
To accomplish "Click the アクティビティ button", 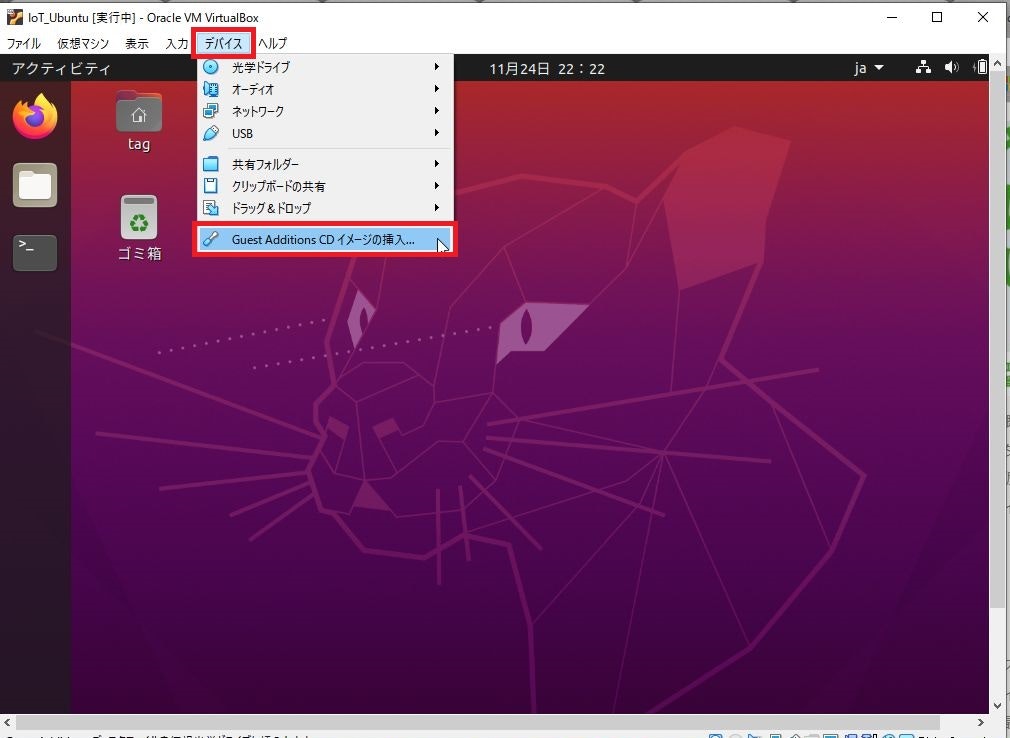I will (61, 68).
